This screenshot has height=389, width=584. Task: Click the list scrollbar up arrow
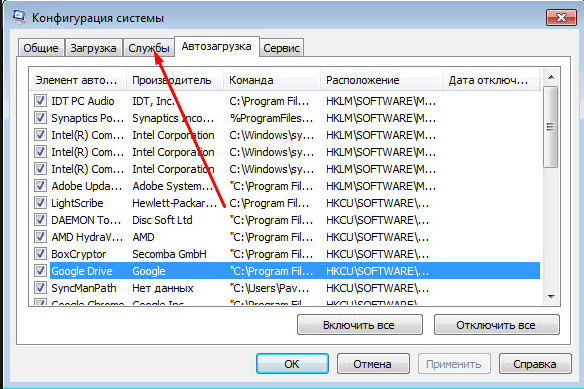(x=551, y=77)
